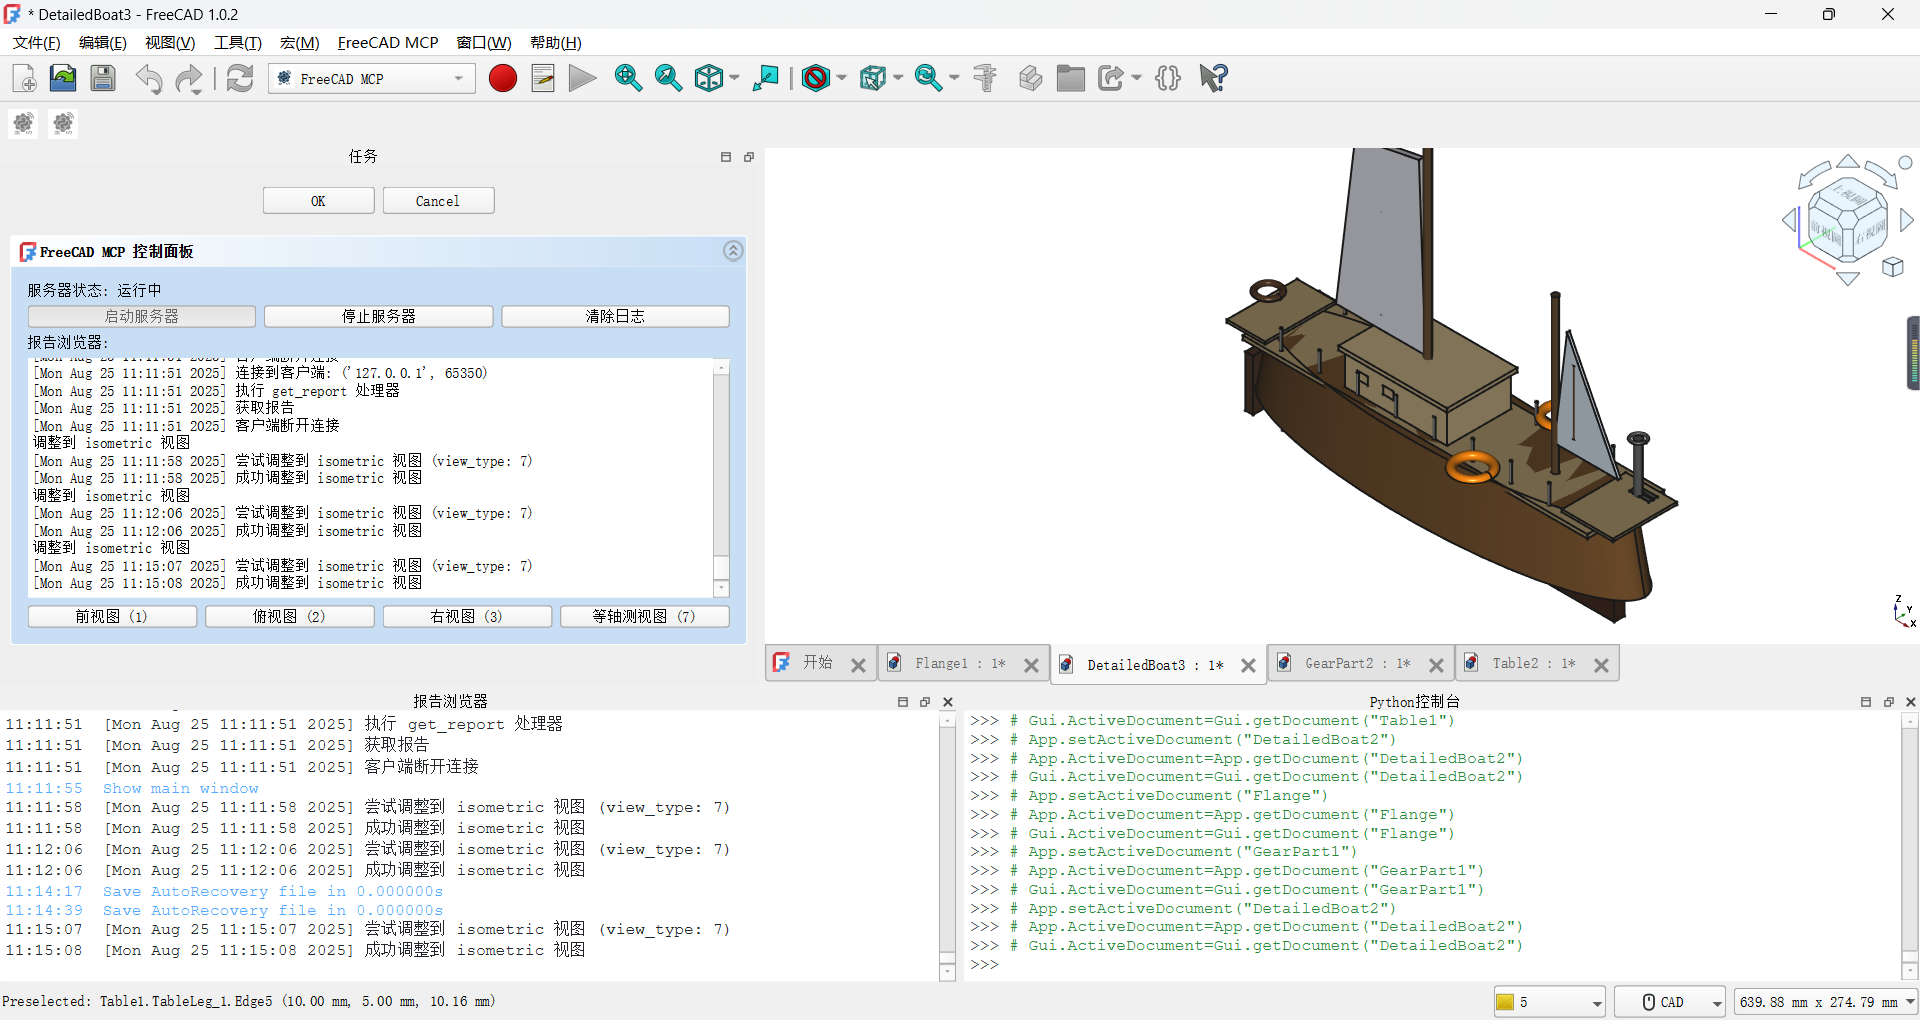Open the workbench selector showing FreeCAD MCP
Image resolution: width=1920 pixels, height=1020 pixels.
[x=371, y=78]
